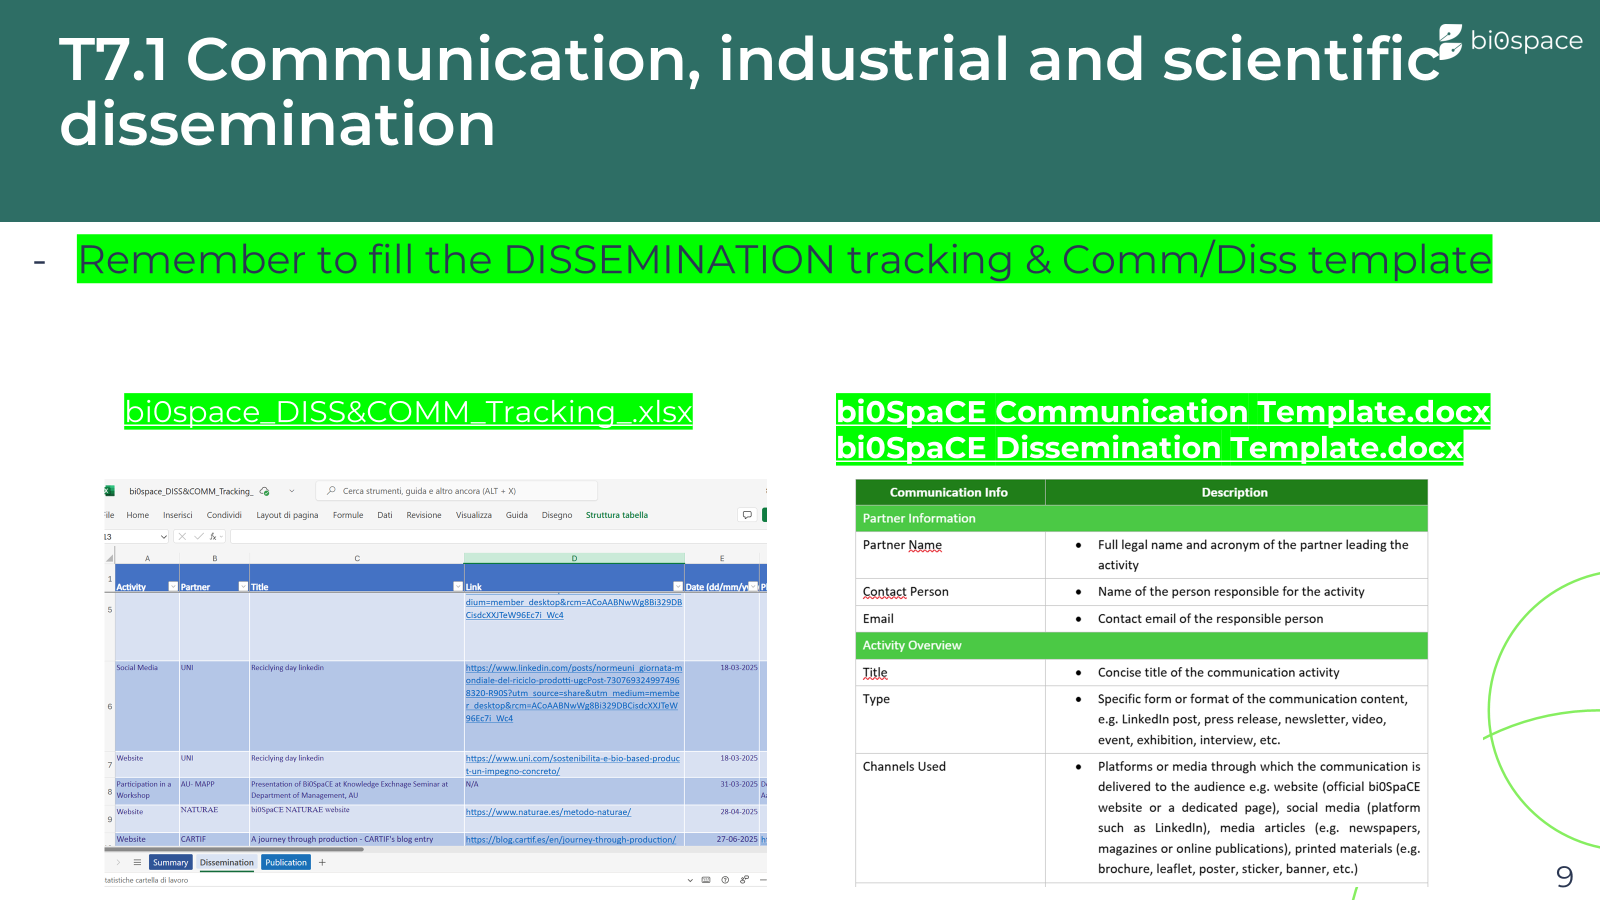The image size is (1600, 900).
Task: Open the Partner column filter dropdown
Action: (243, 587)
